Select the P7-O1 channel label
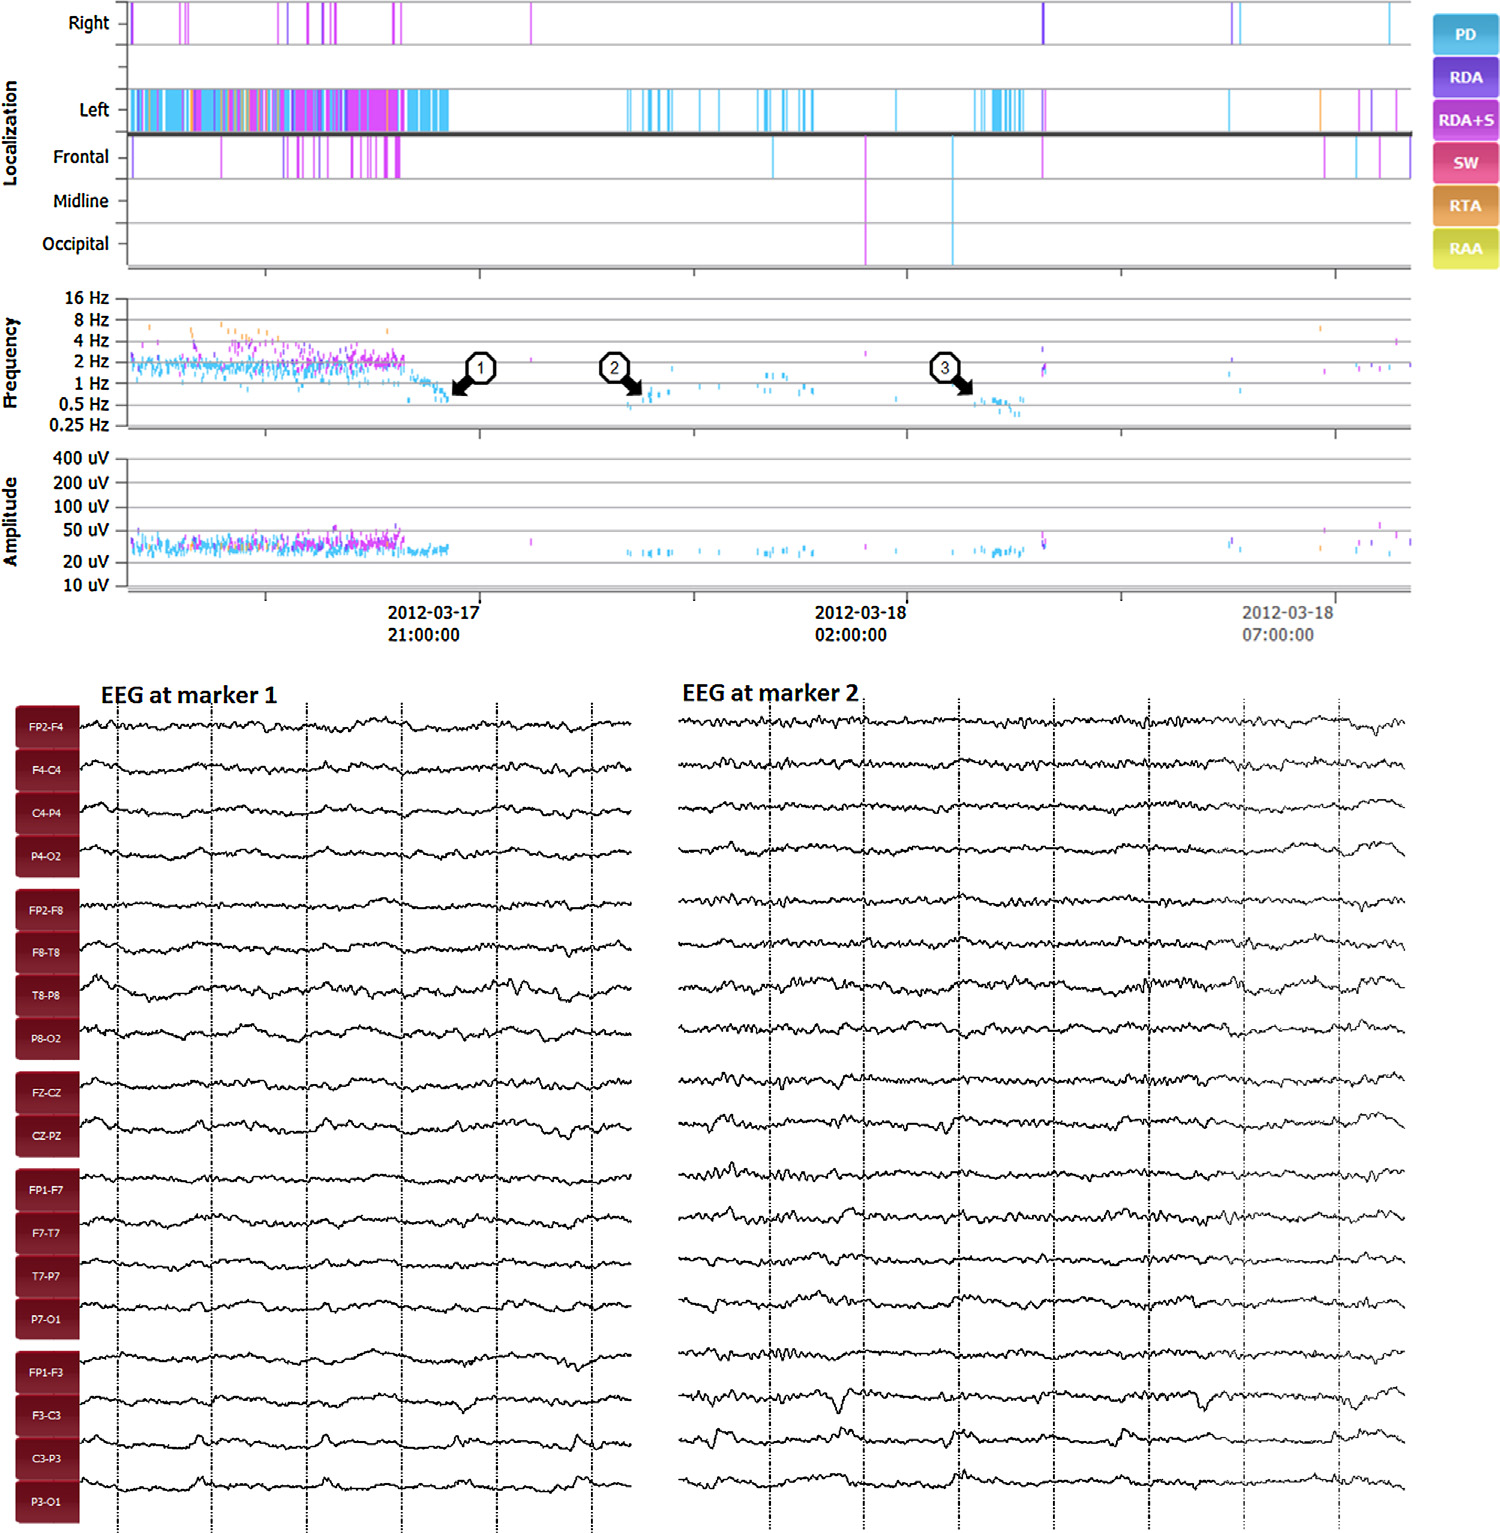The height and width of the screenshot is (1533, 1500). [x=46, y=1319]
